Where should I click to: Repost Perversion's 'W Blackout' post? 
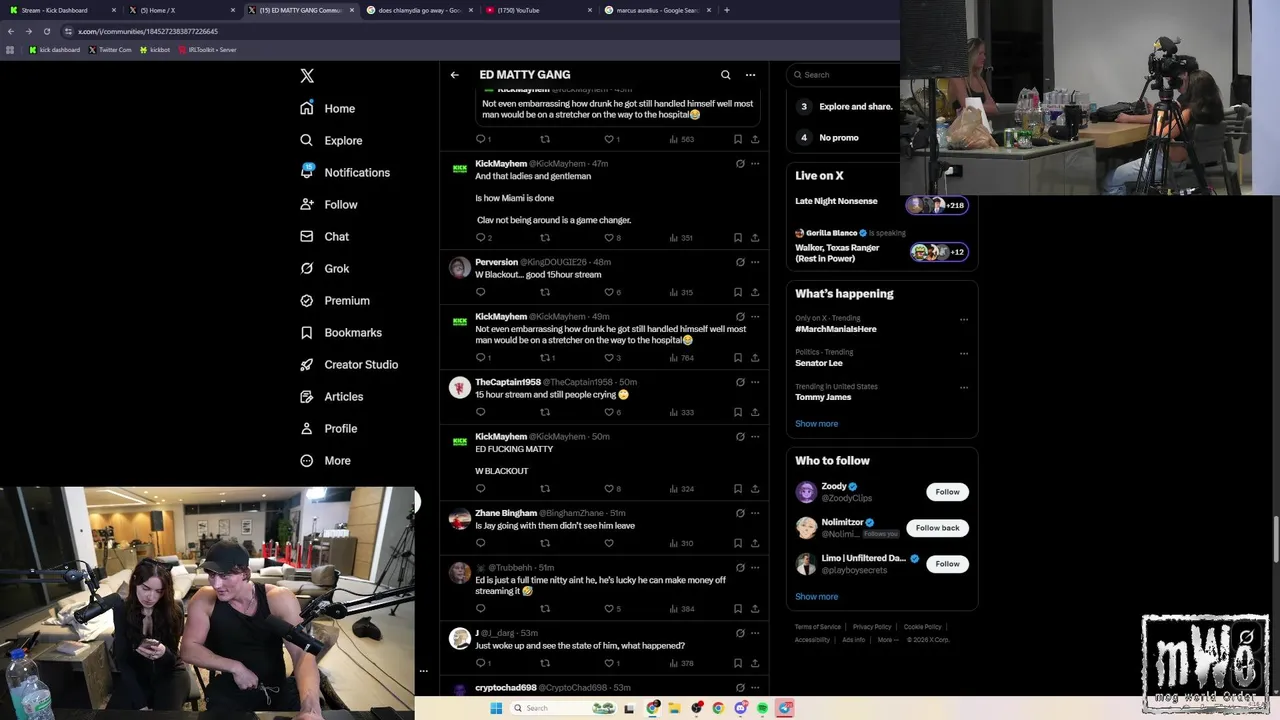pos(545,292)
